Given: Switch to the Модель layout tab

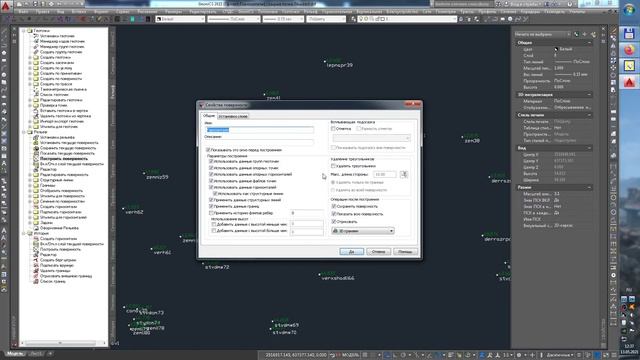Looking at the screenshot, I should pos(15,353).
